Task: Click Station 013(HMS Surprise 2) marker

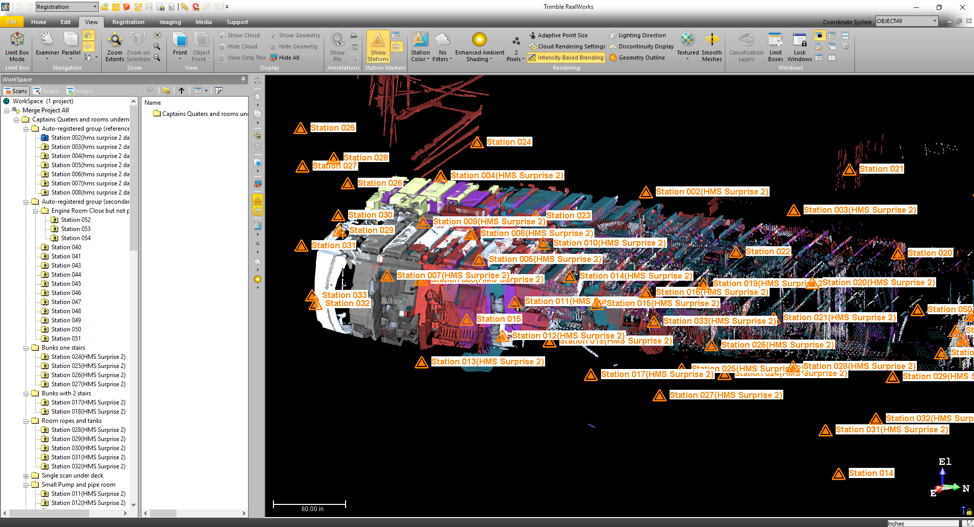Action: 421,362
